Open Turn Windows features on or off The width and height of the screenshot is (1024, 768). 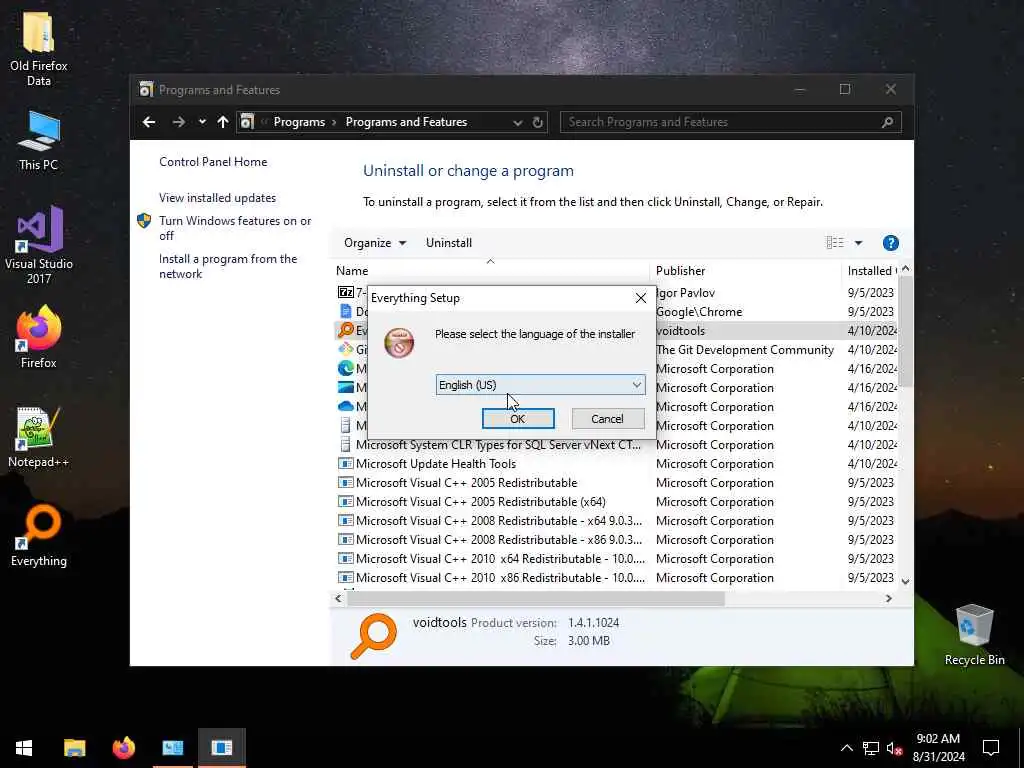click(235, 228)
